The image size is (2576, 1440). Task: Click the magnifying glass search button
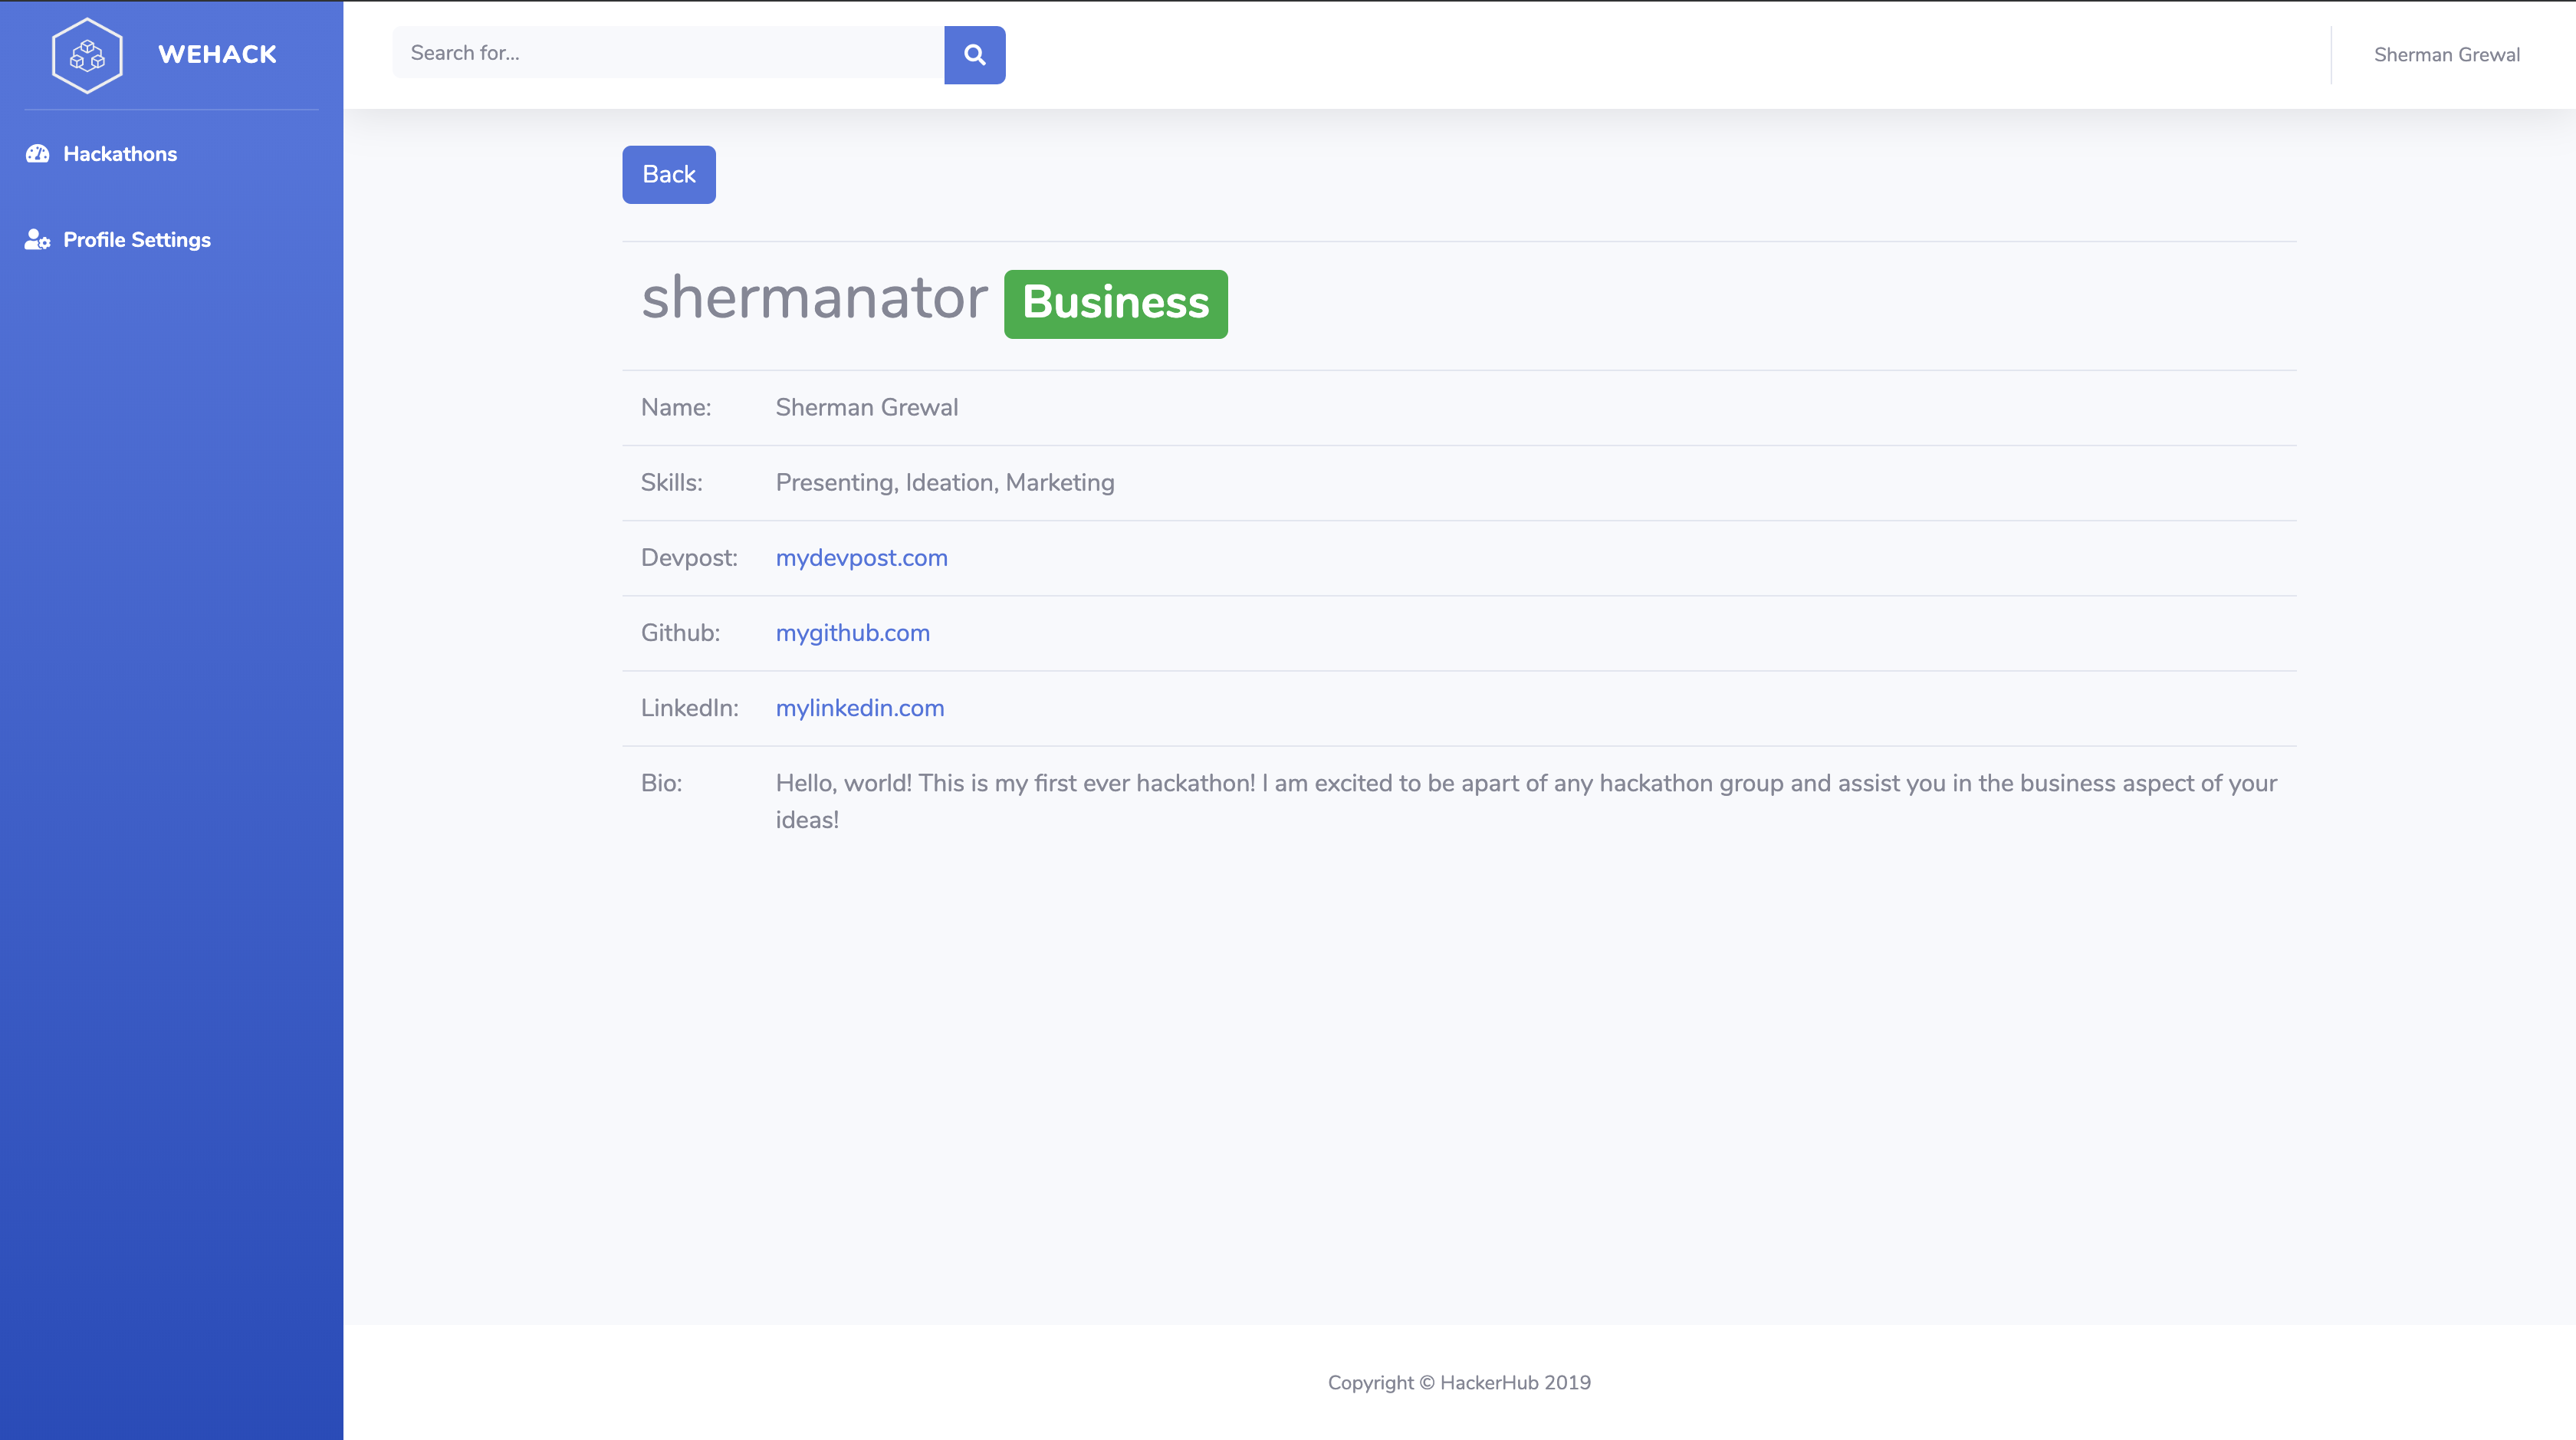pyautogui.click(x=974, y=55)
